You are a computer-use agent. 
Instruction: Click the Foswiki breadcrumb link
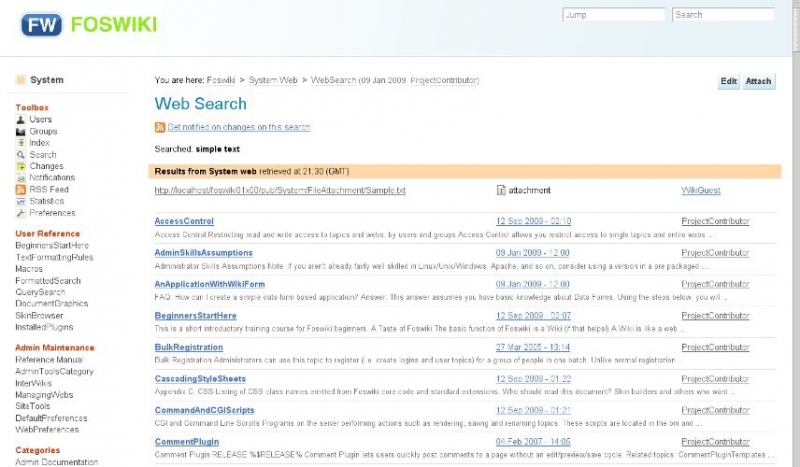[221, 80]
